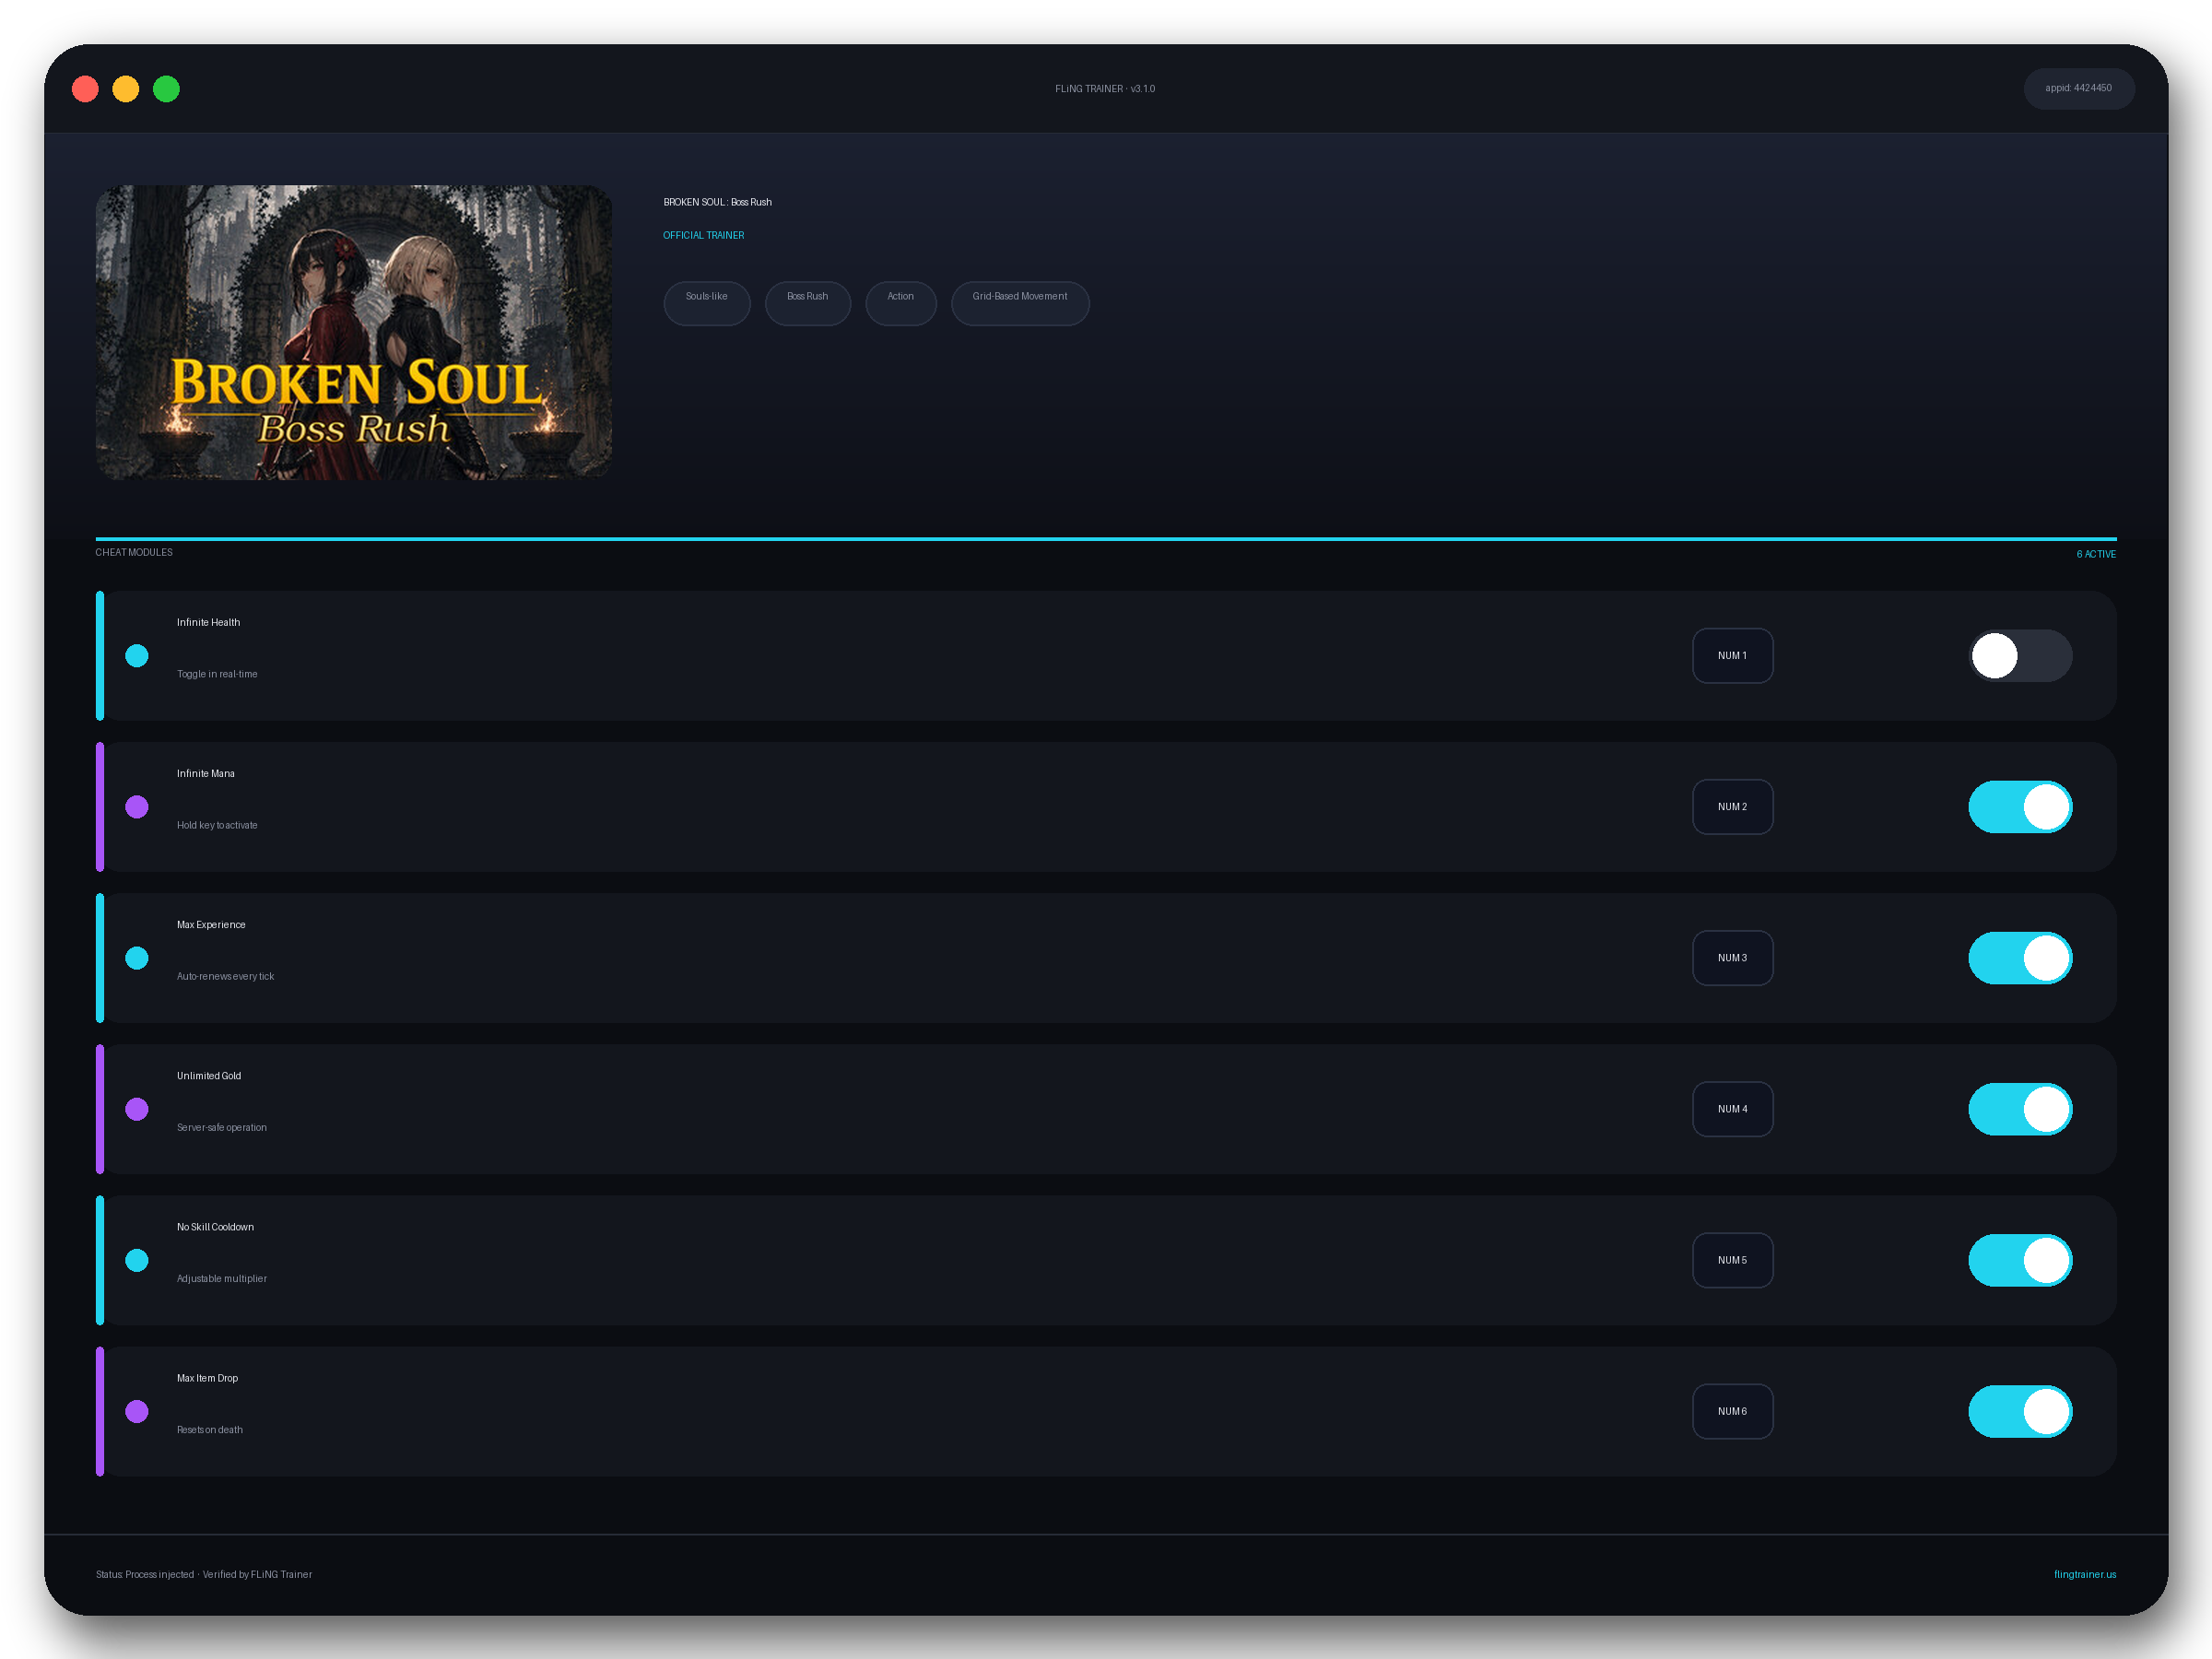Click the No Skill Cooldown module title
2212x1659 pixels.
tap(215, 1226)
